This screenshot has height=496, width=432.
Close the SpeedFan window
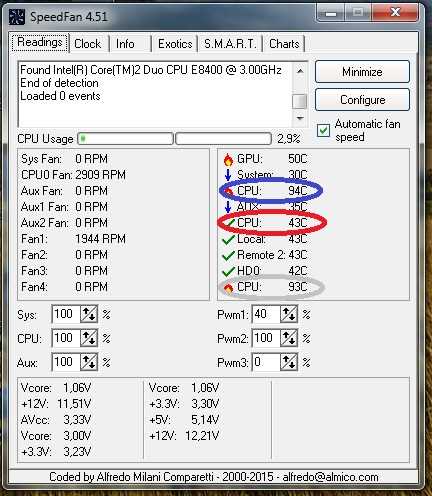point(396,13)
